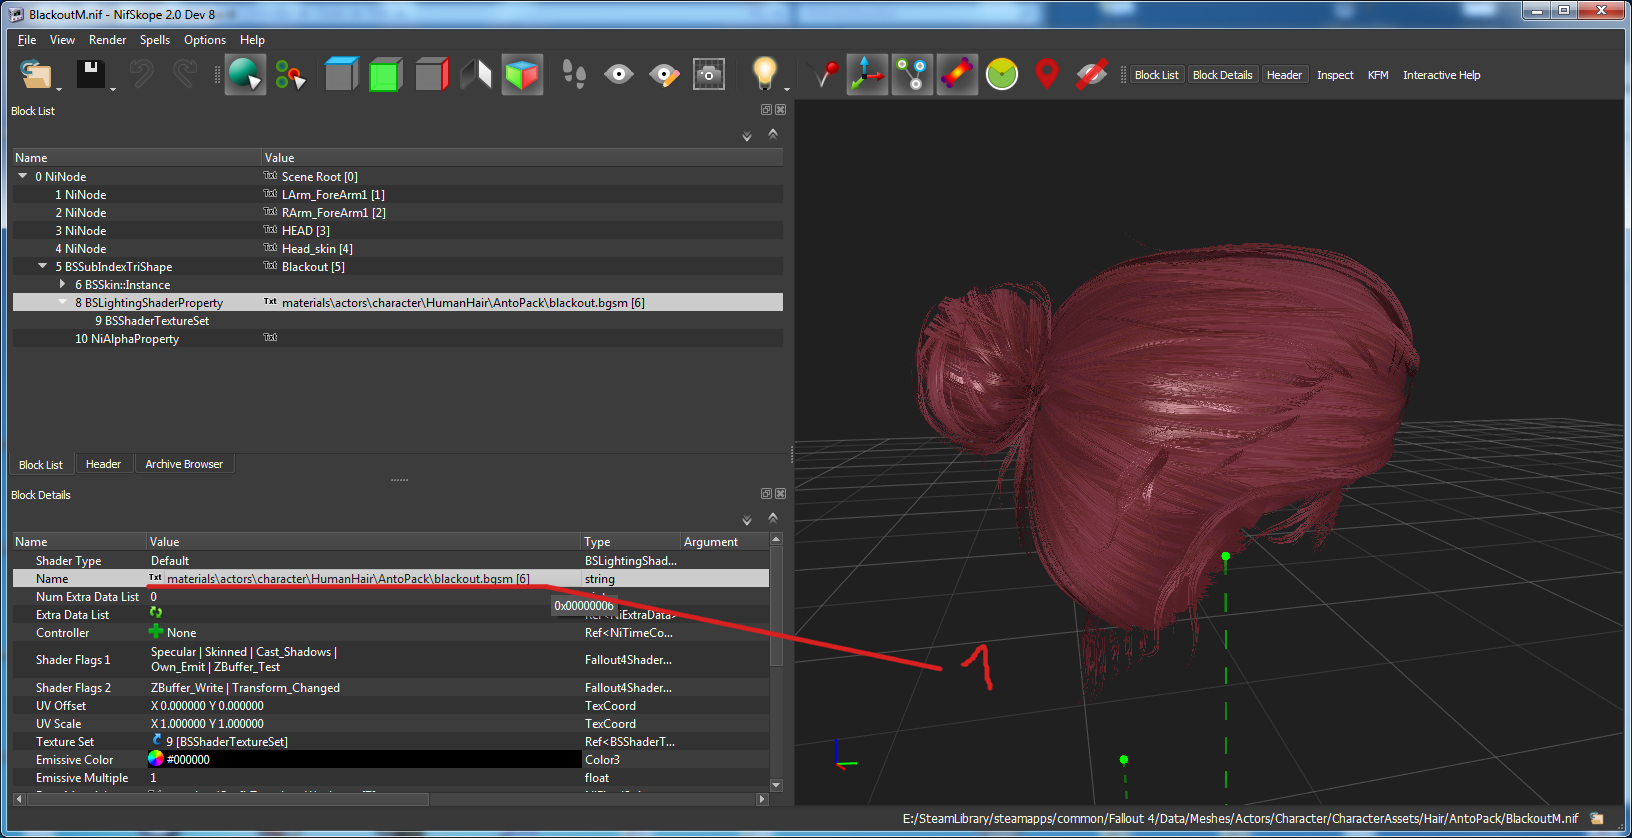Open the File menu
Viewport: 1632px width, 838px height.
[27, 40]
